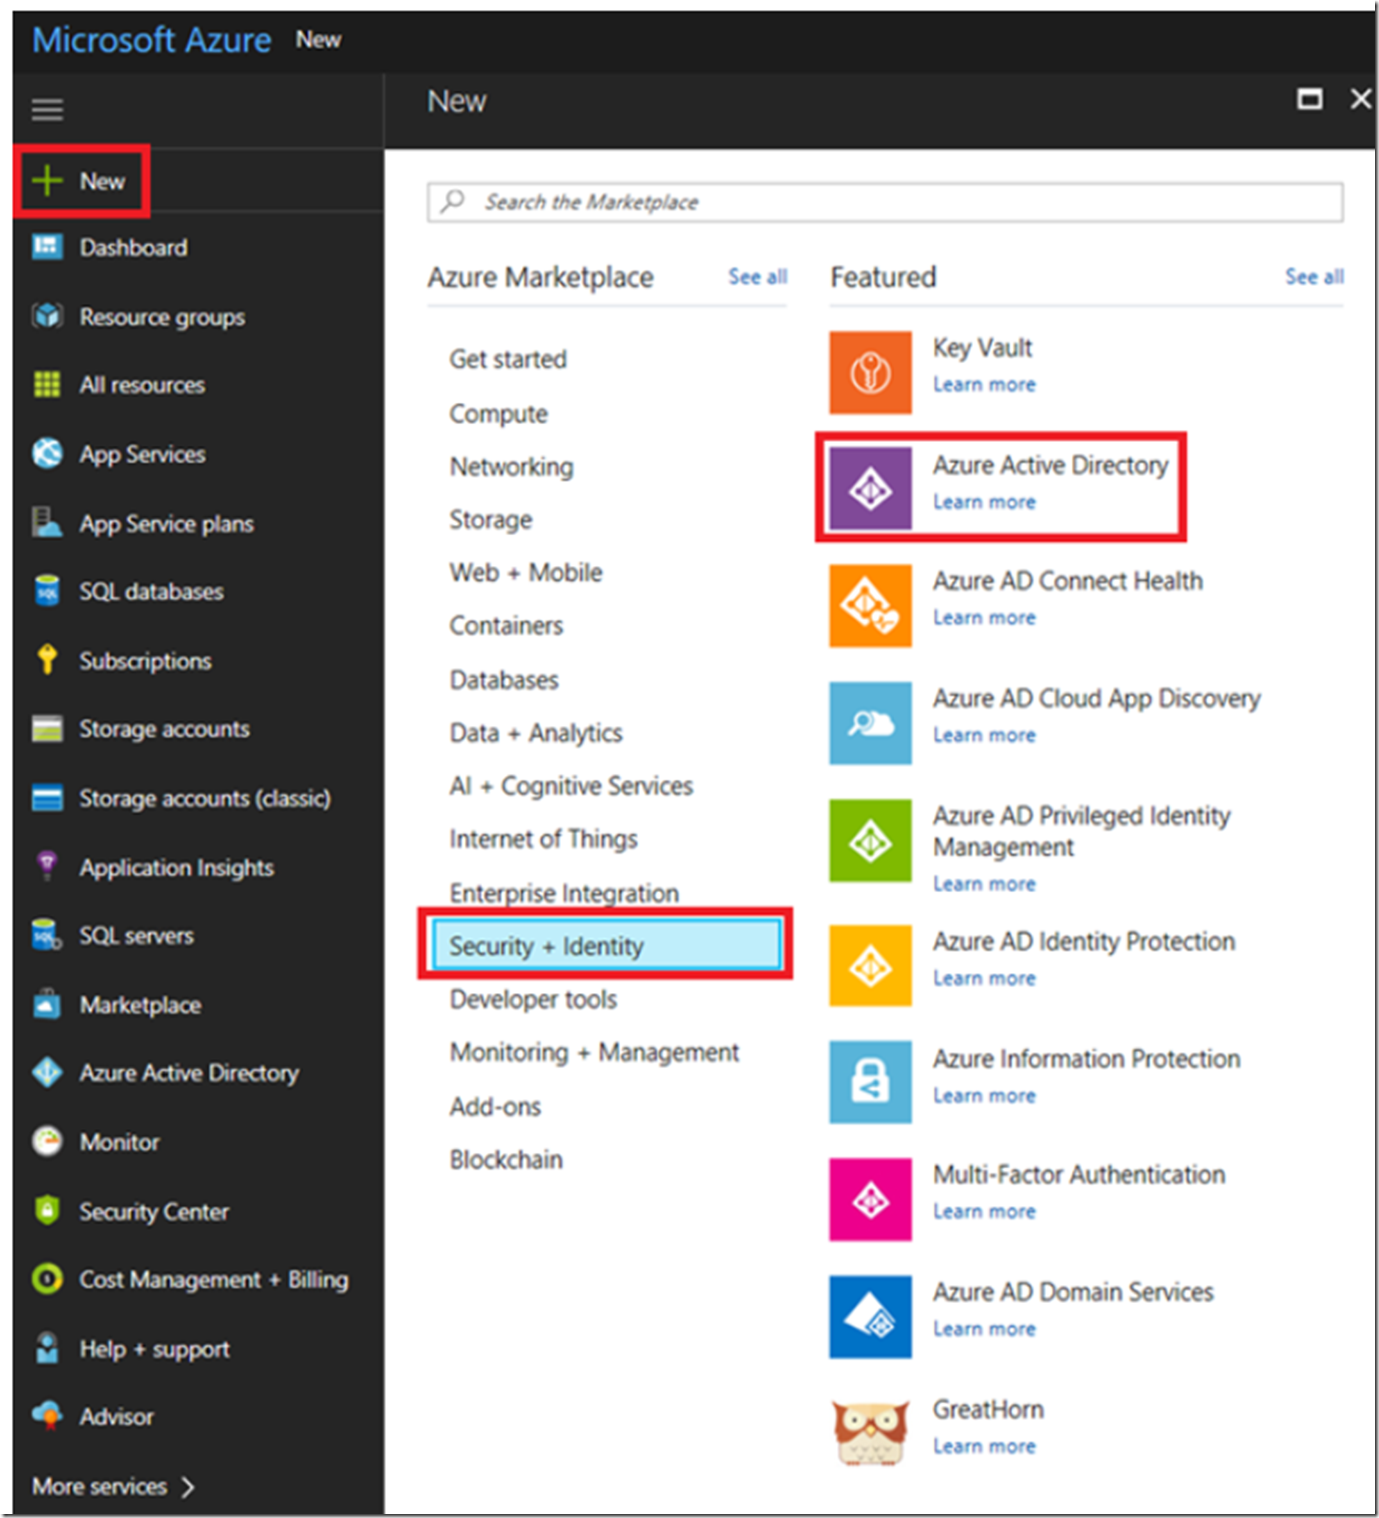Click the Application Insights bulb icon
The width and height of the screenshot is (1379, 1518).
point(47,866)
